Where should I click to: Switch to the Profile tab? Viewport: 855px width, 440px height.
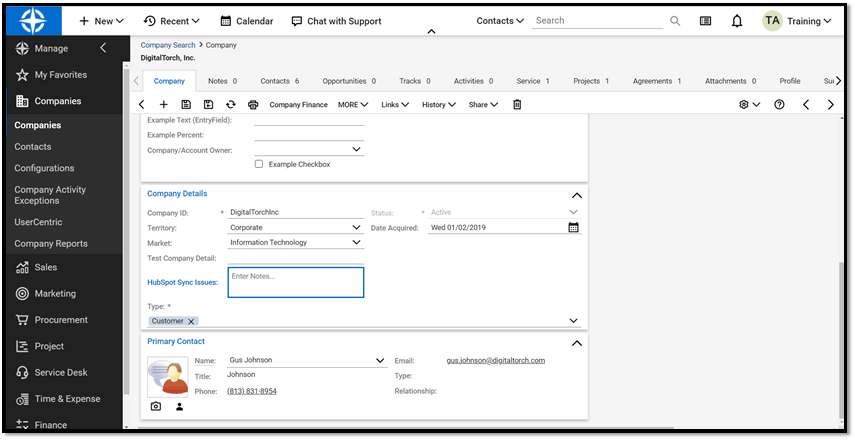pos(790,81)
